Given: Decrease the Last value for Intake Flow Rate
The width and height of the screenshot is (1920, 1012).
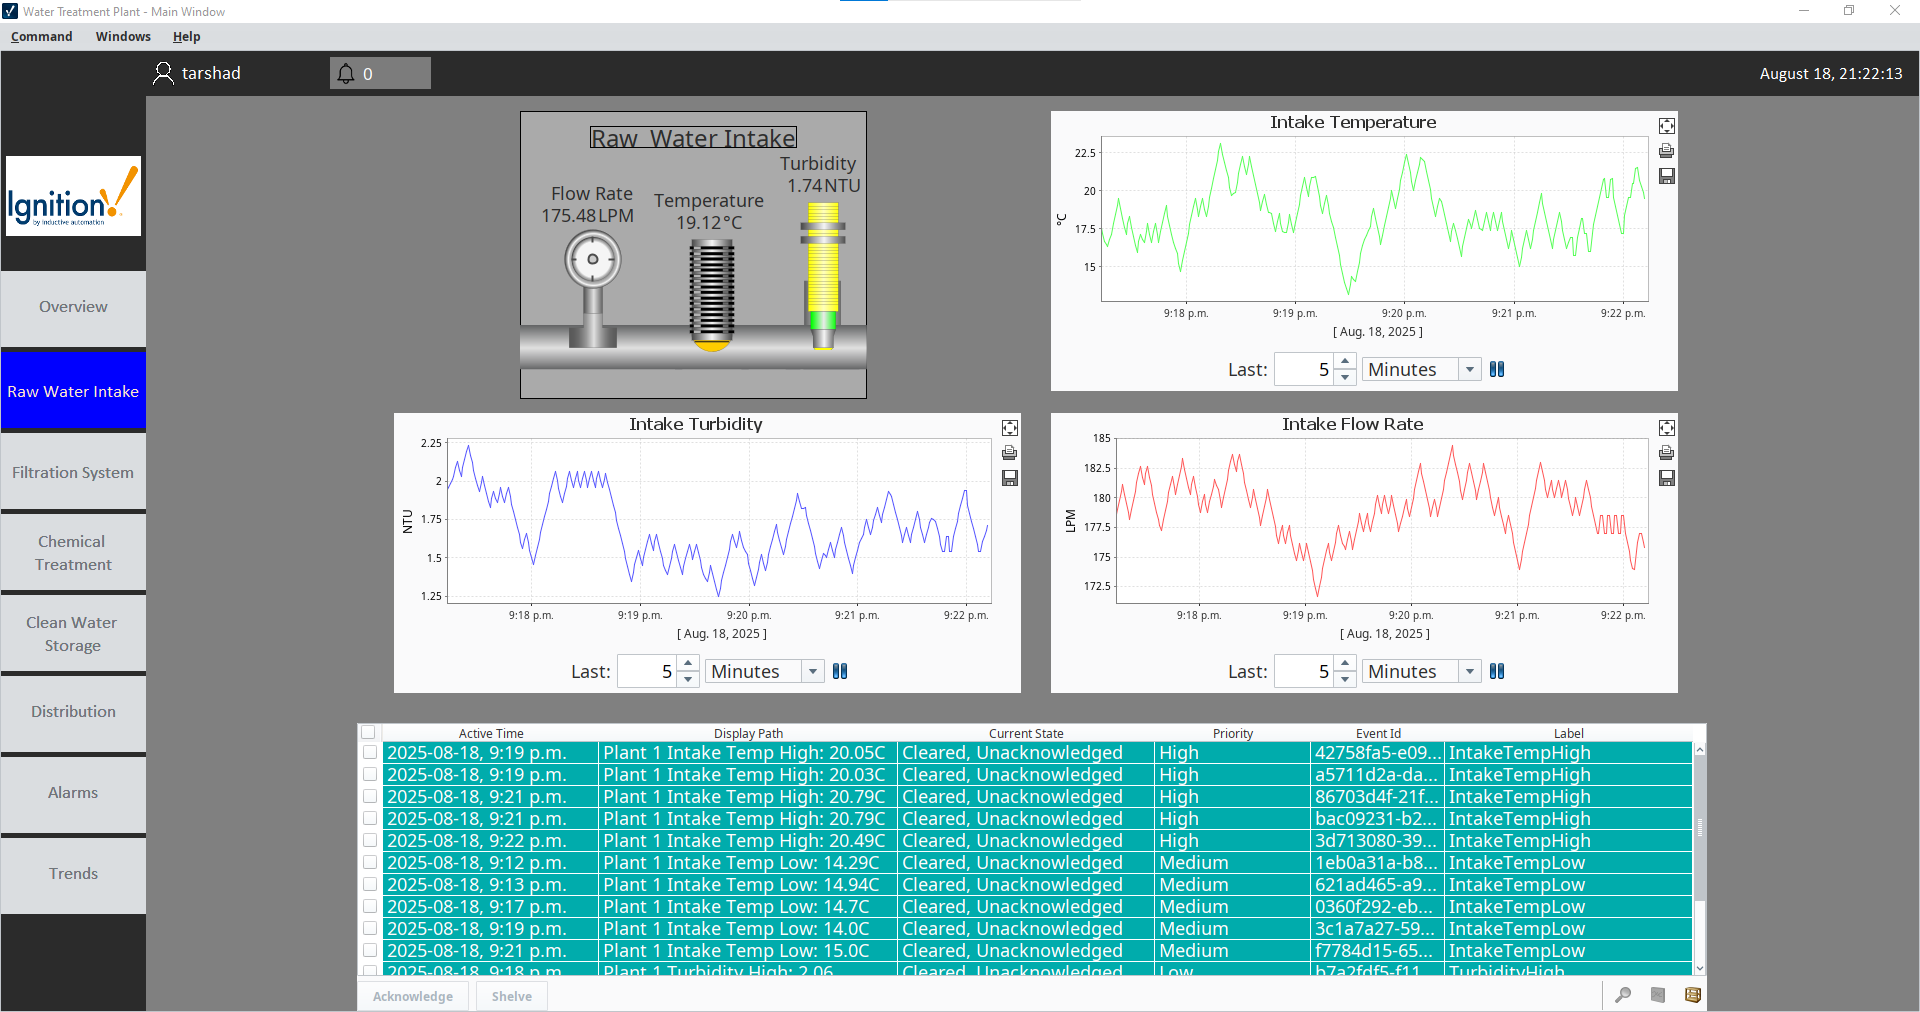Looking at the screenshot, I should [1345, 679].
